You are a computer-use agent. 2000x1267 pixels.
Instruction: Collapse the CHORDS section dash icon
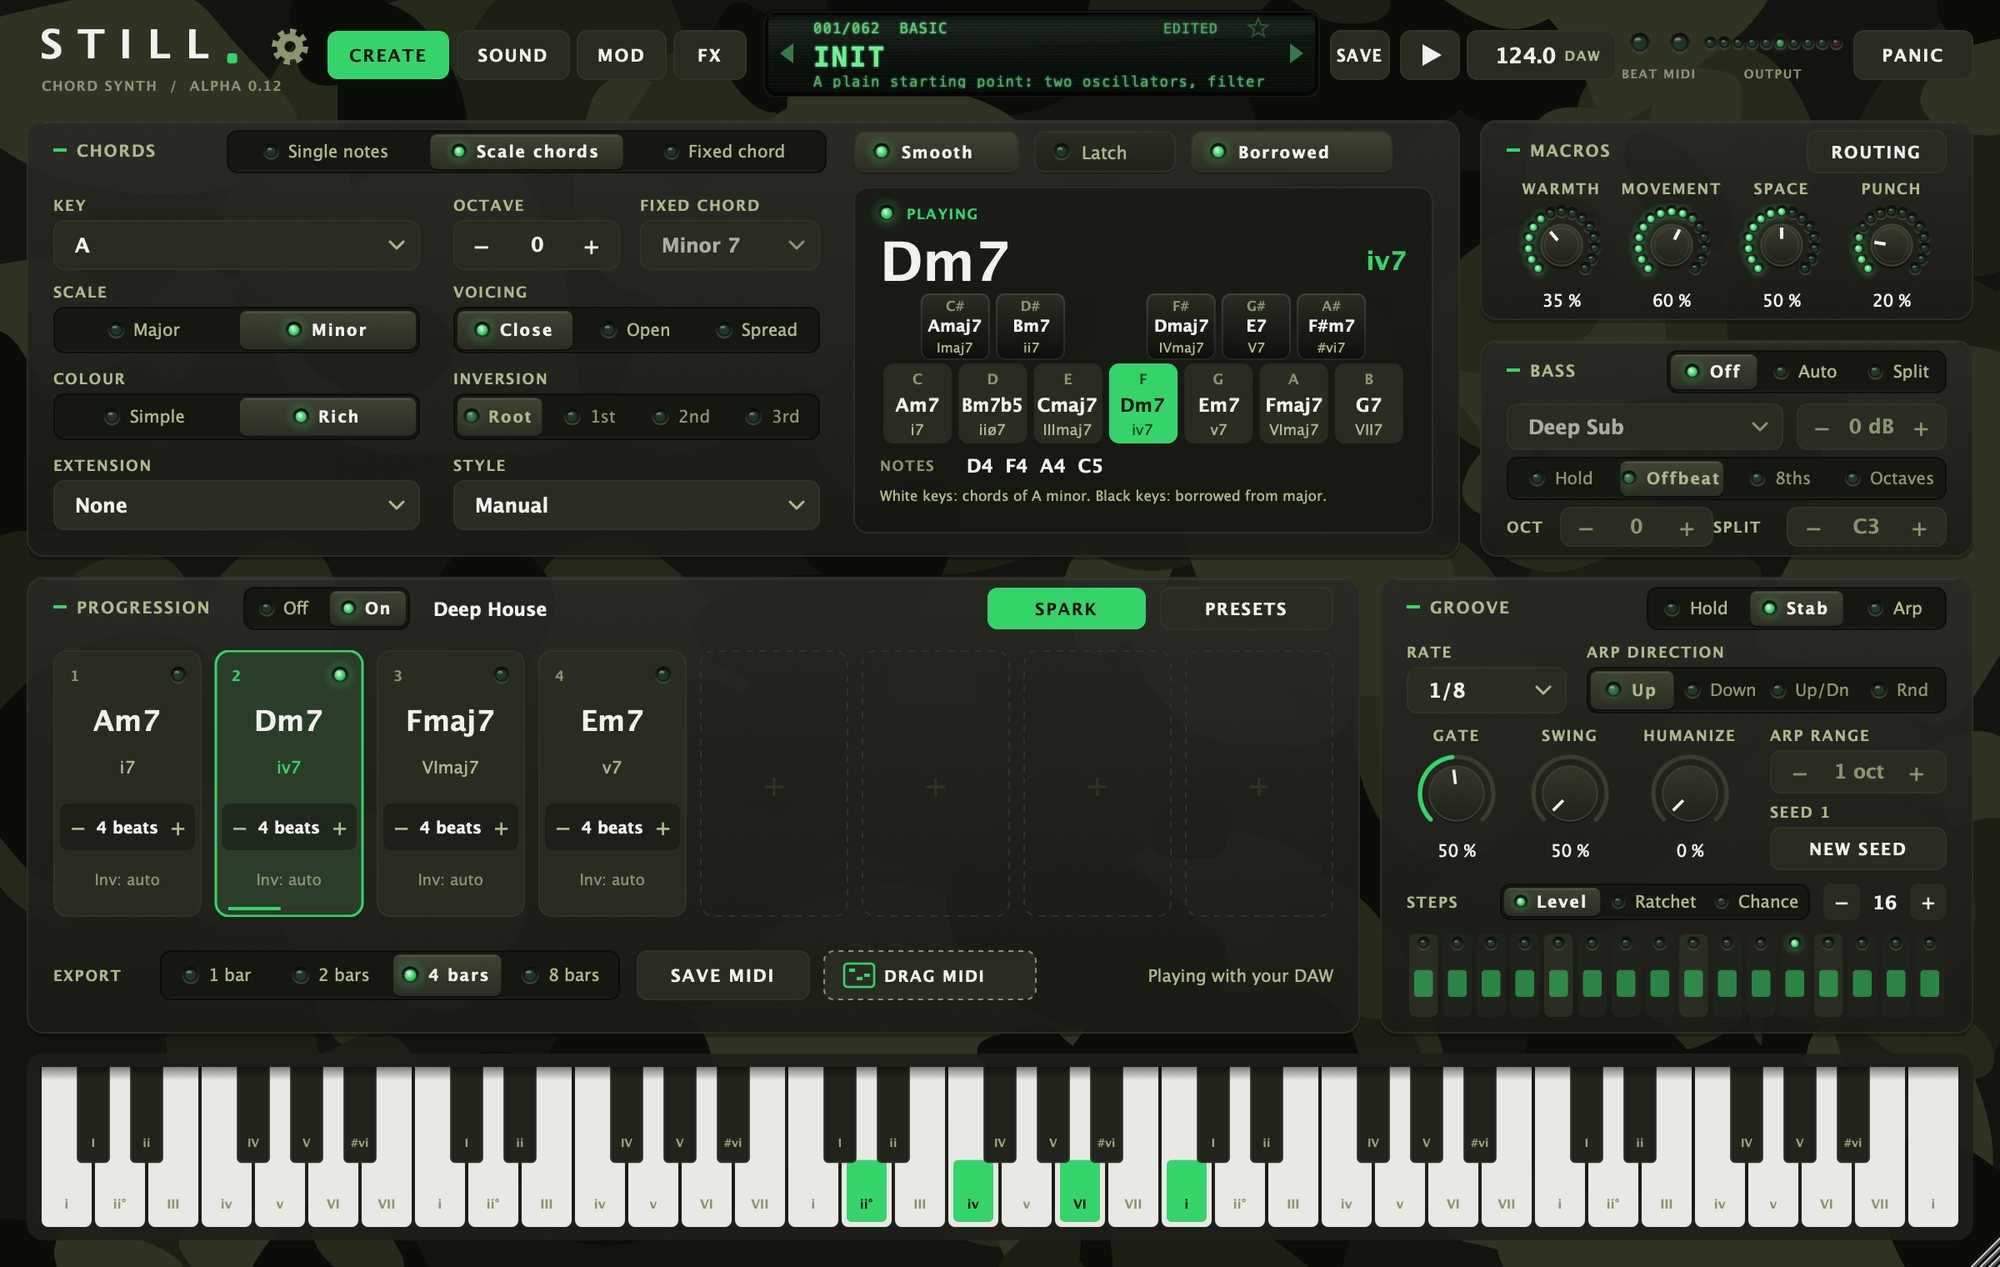pyautogui.click(x=60, y=150)
